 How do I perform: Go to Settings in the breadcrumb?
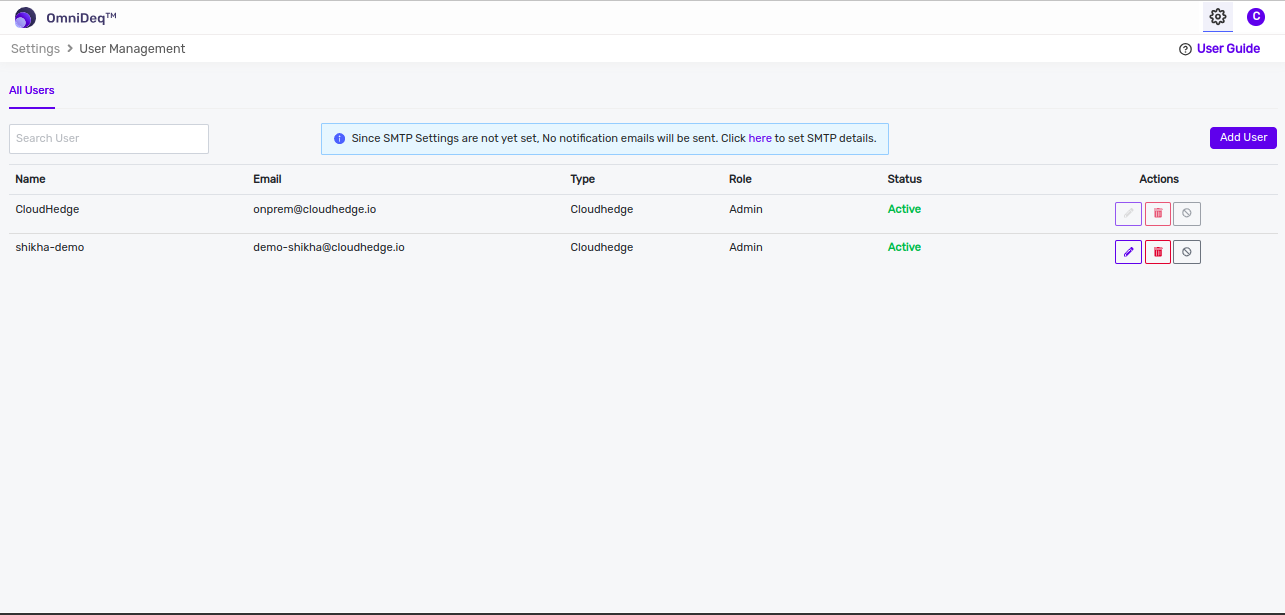(36, 49)
